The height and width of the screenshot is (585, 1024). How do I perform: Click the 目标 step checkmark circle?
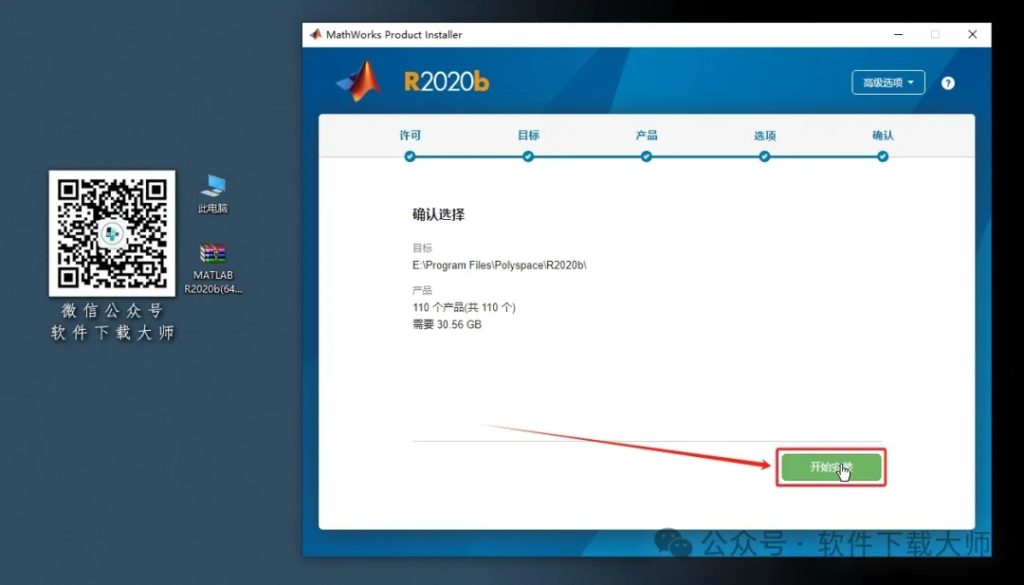point(528,156)
